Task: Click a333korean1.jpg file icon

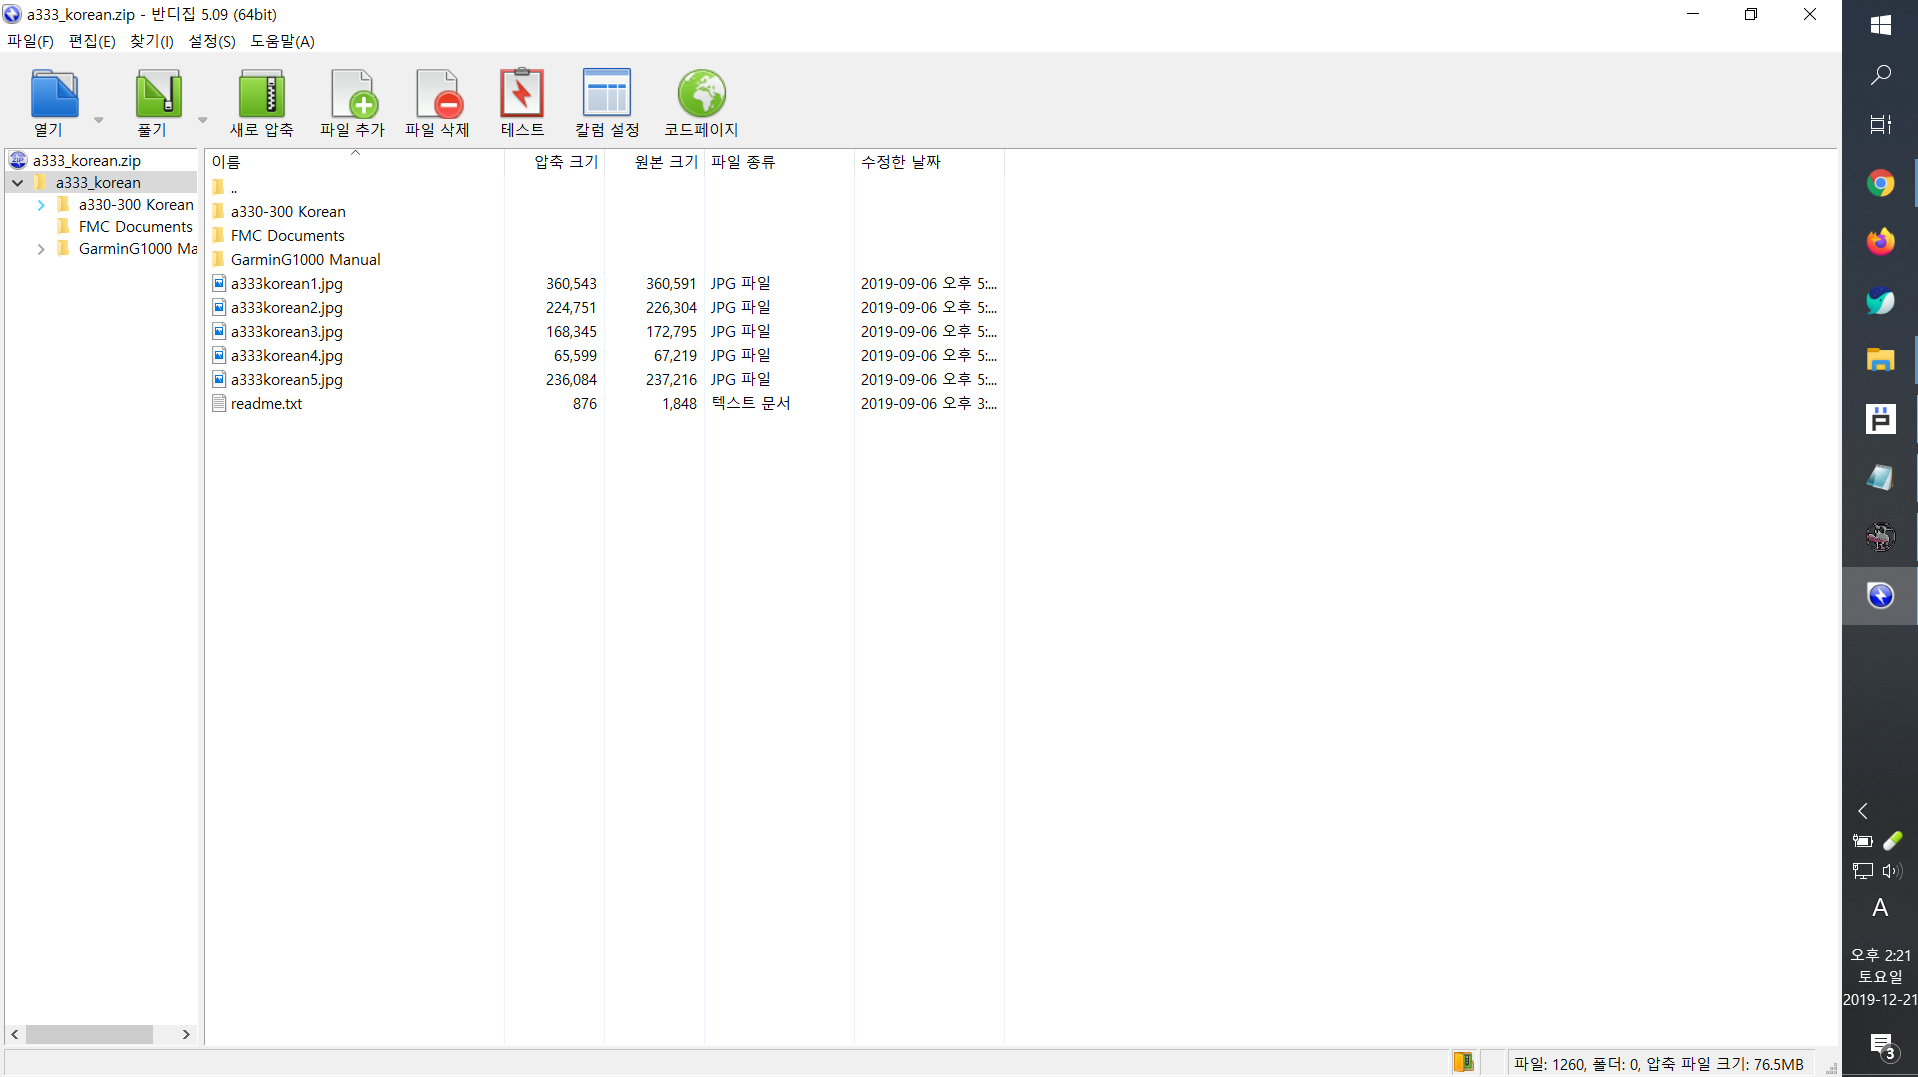Action: click(219, 283)
